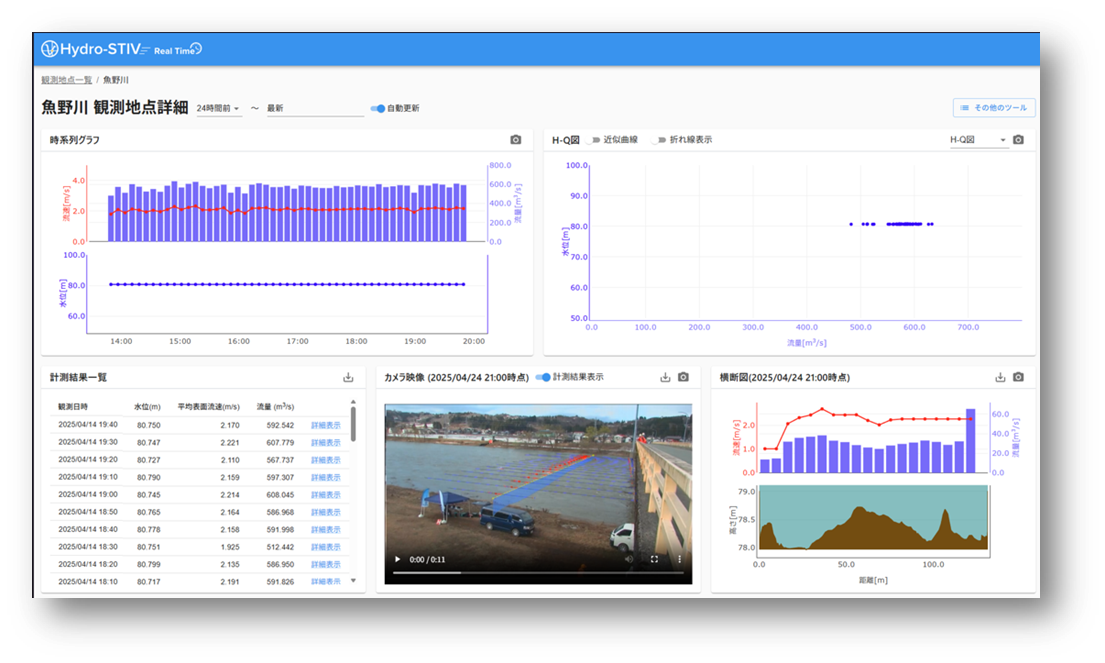The image size is (1105, 663).
Task: Select the flow value 512.442
Action: click(x=280, y=547)
